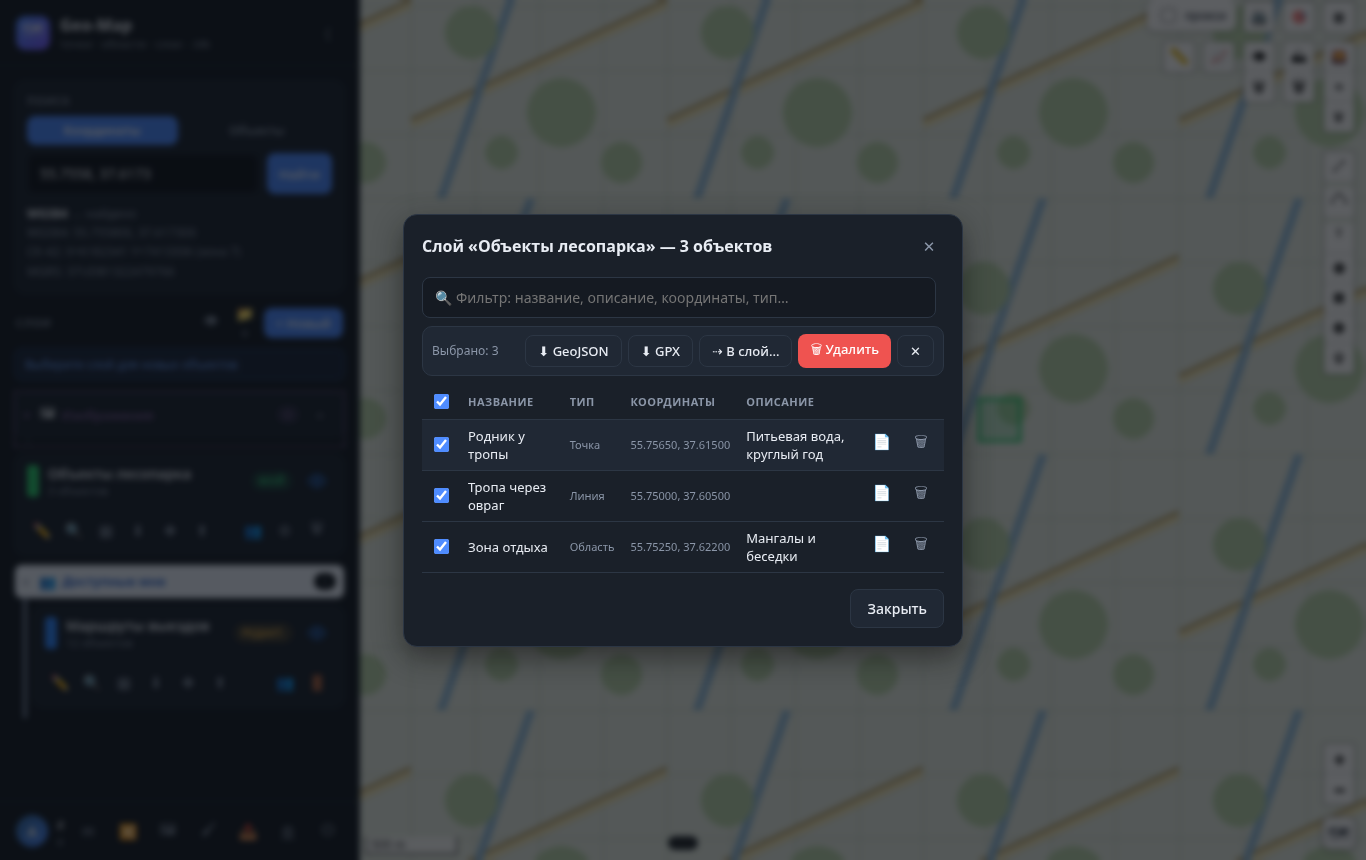Move selected objects via В слой… button
The height and width of the screenshot is (860, 1366).
pos(745,351)
